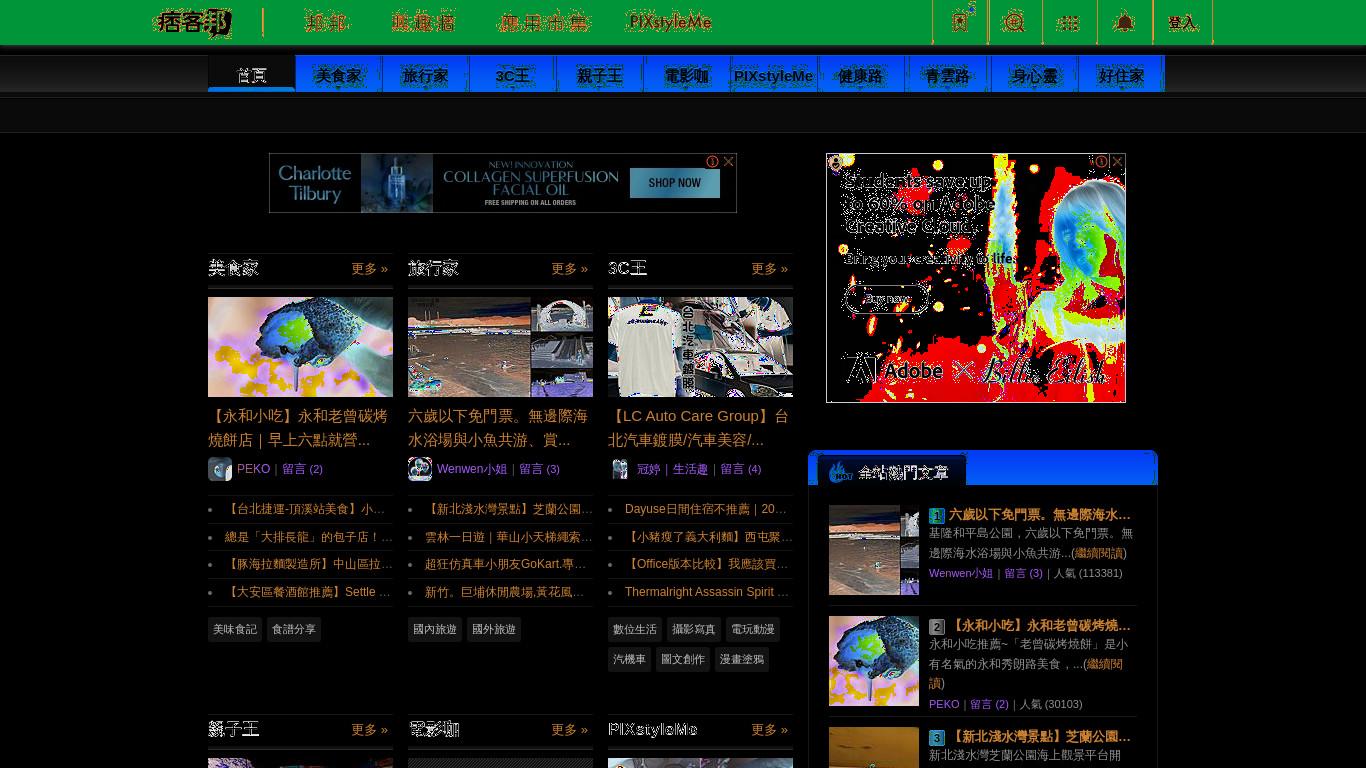
Task: Close the Adobe Creative Cloud ad
Action: [1118, 161]
